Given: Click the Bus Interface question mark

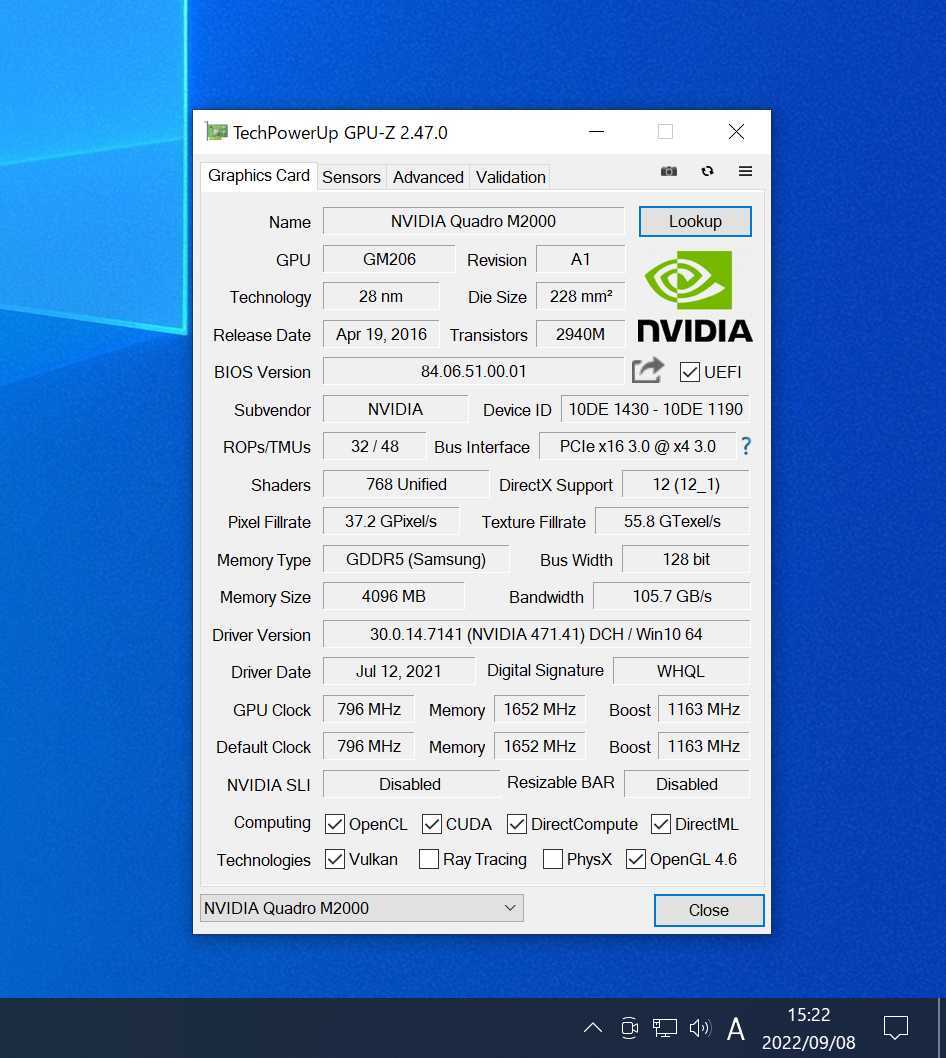Looking at the screenshot, I should (x=746, y=446).
